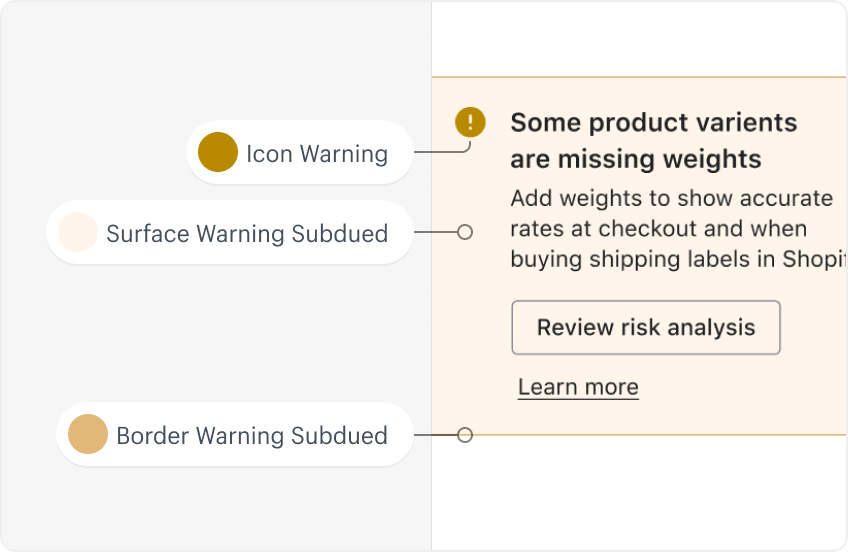848x552 pixels.
Task: Select the Icon Warning color swatch
Action: click(x=218, y=152)
